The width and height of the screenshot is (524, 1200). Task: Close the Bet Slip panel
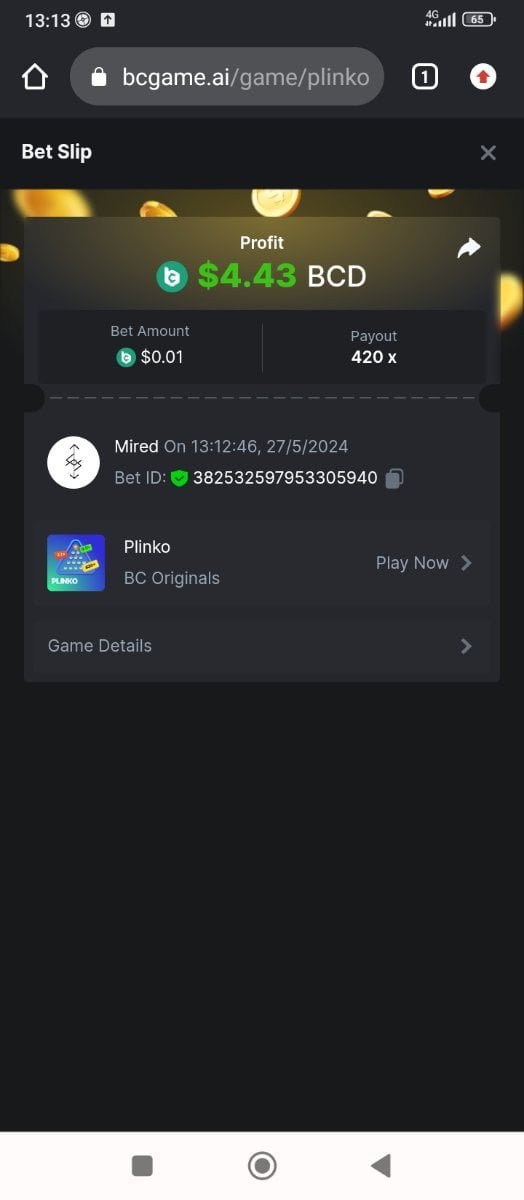488,153
